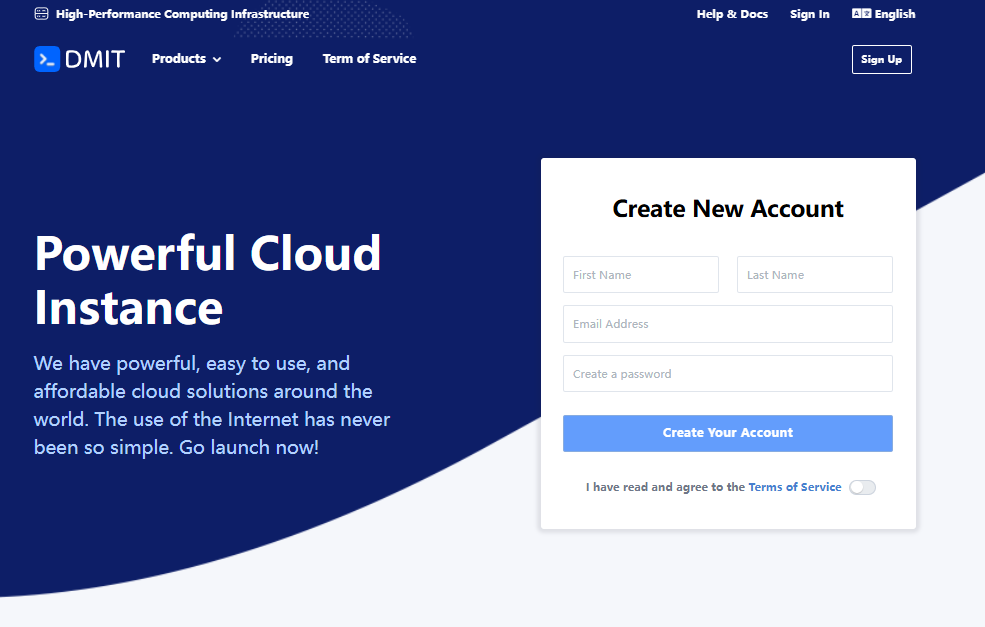Expand the Products chevron arrow
Viewport: 985px width, 627px height.
(217, 60)
